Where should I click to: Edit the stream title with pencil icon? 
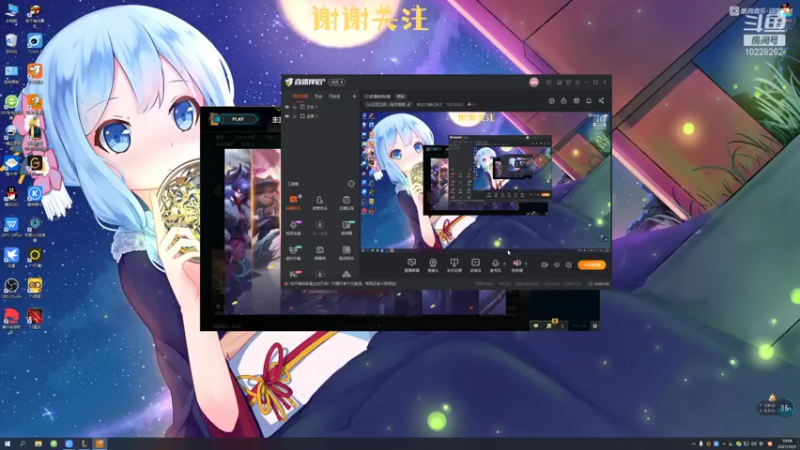pos(409,105)
